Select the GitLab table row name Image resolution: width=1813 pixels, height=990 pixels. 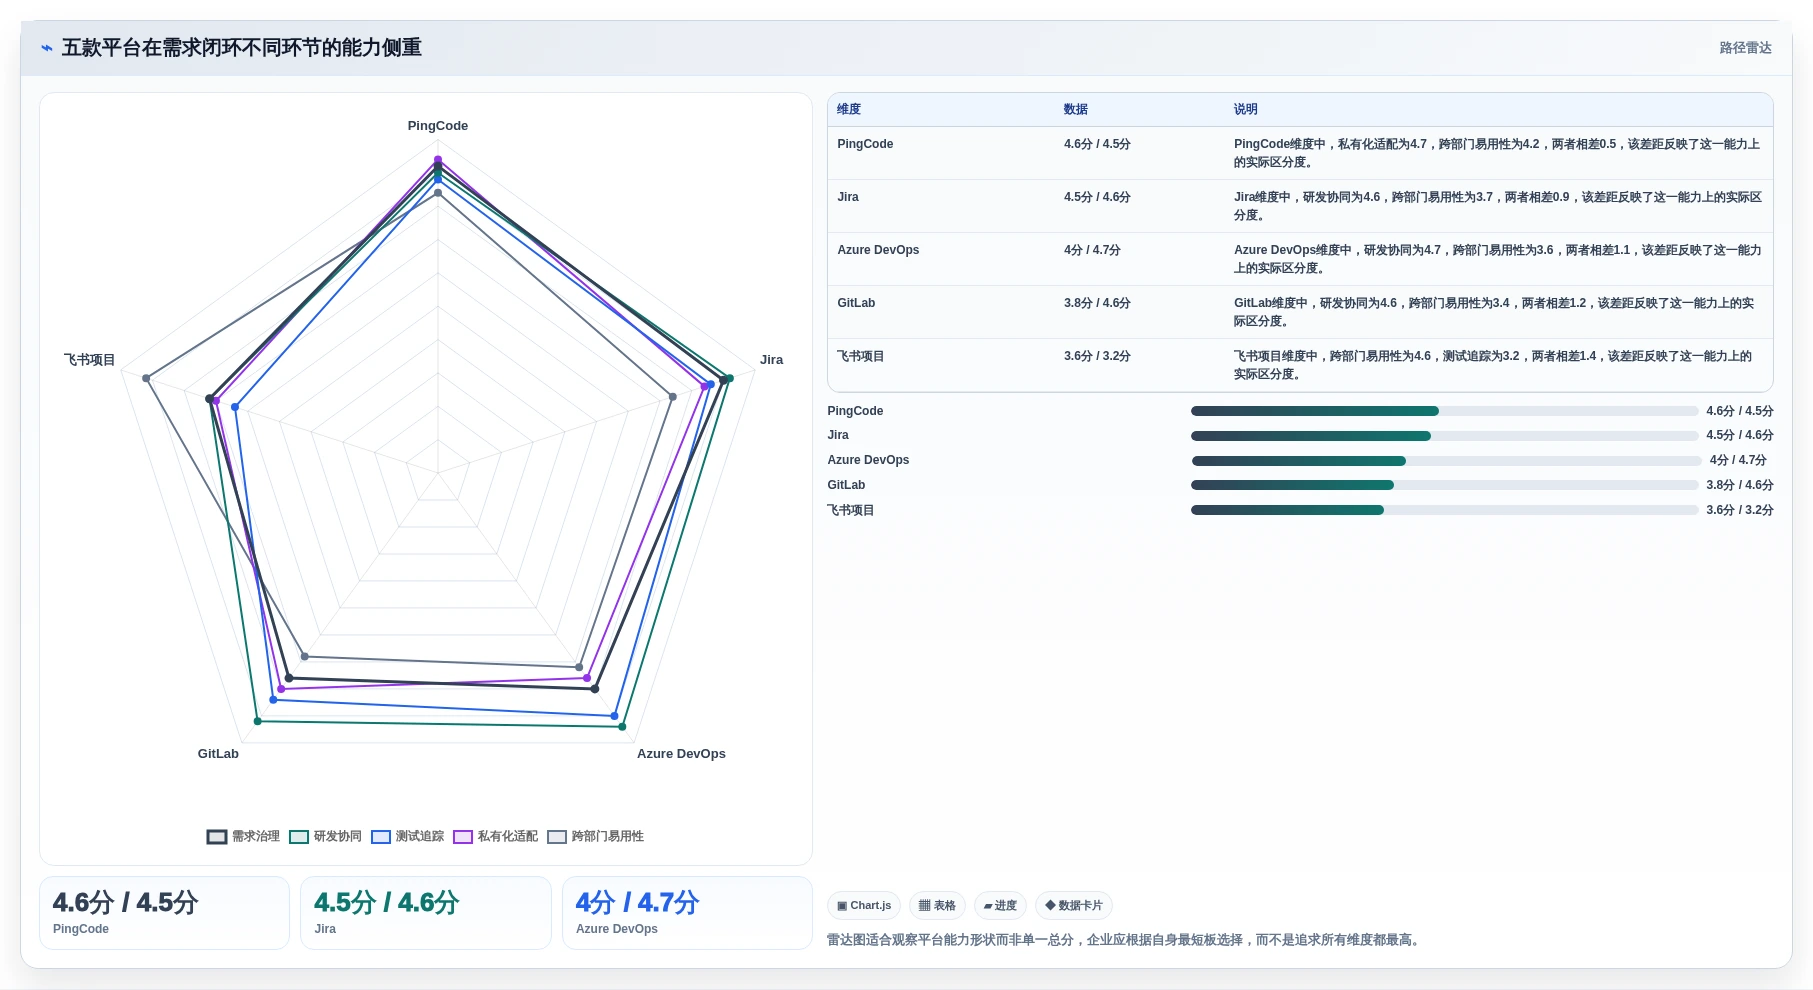click(856, 303)
